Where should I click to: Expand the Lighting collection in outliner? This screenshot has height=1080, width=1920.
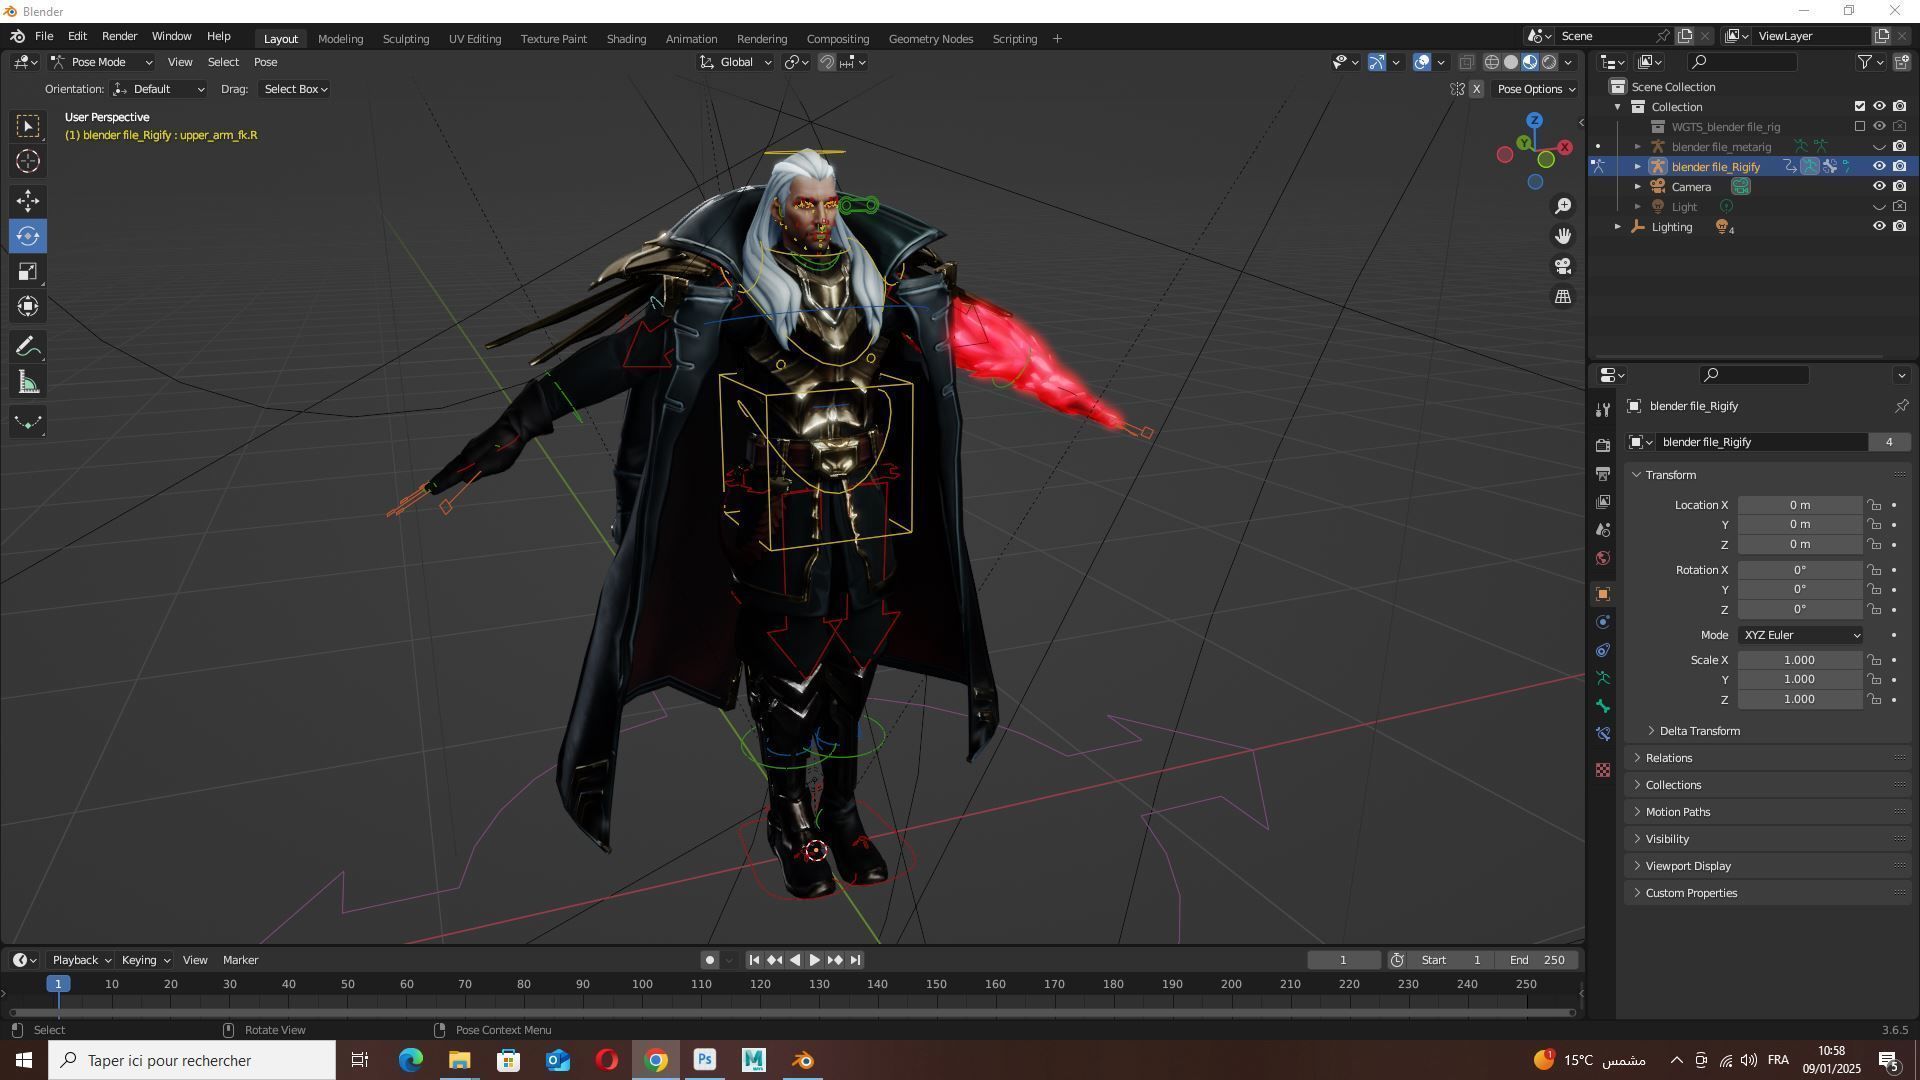[x=1618, y=227]
